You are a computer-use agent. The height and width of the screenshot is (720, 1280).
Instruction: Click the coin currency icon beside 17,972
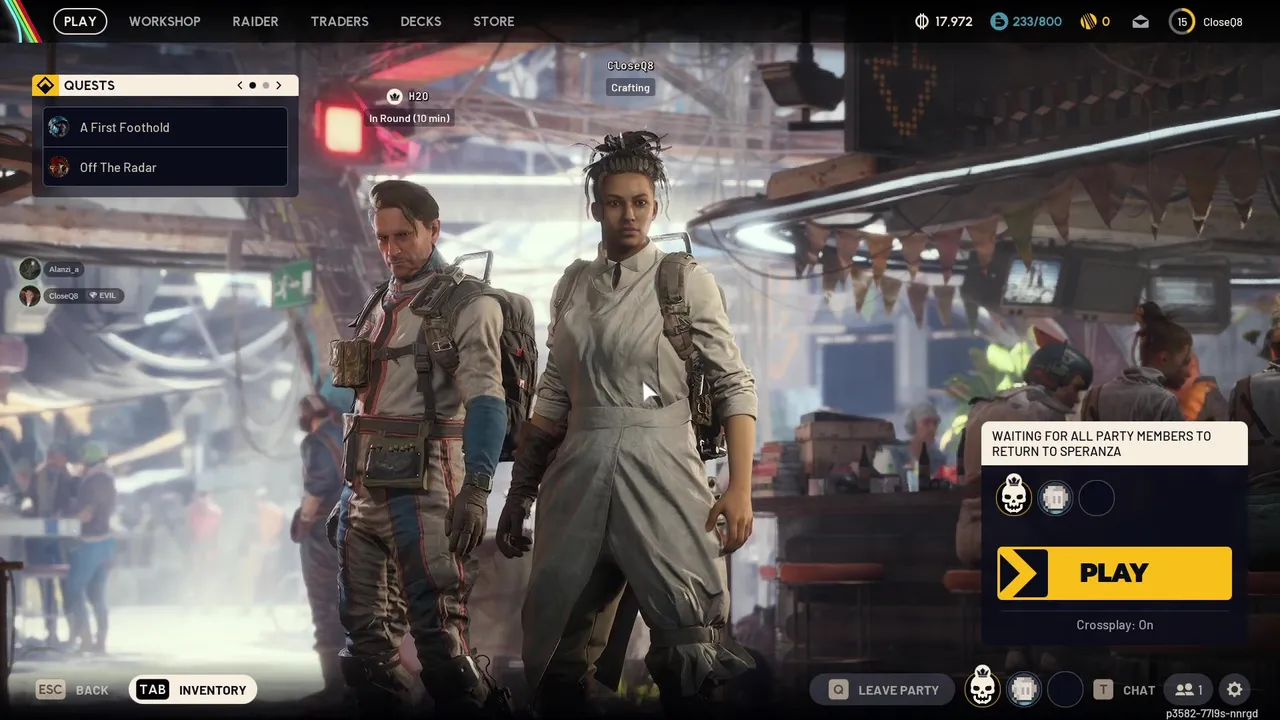click(x=922, y=21)
